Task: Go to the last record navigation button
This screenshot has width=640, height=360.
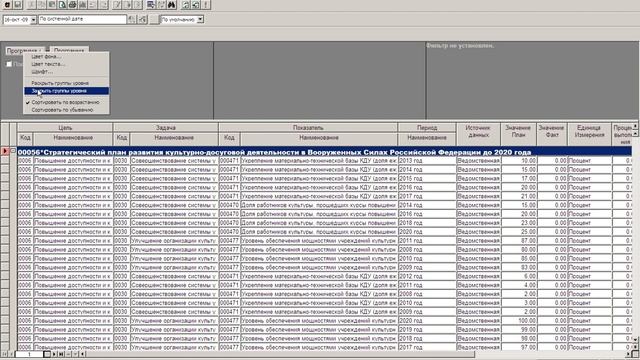Action: point(61,354)
